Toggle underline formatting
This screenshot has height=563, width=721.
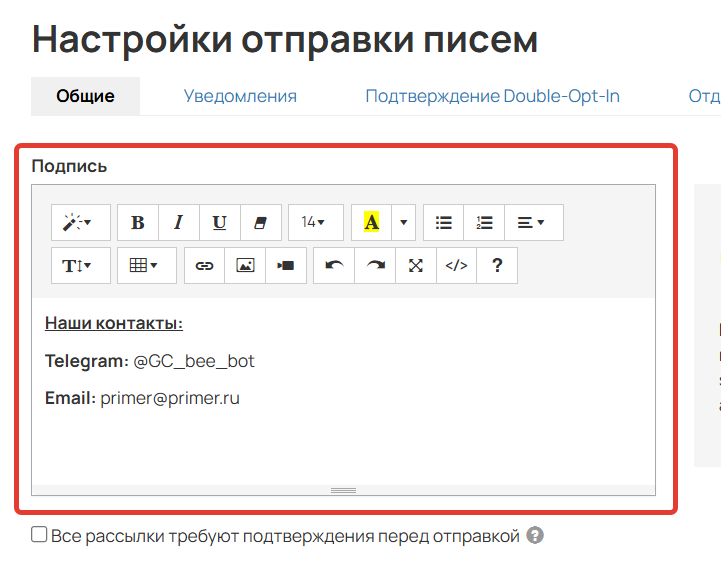(x=220, y=223)
